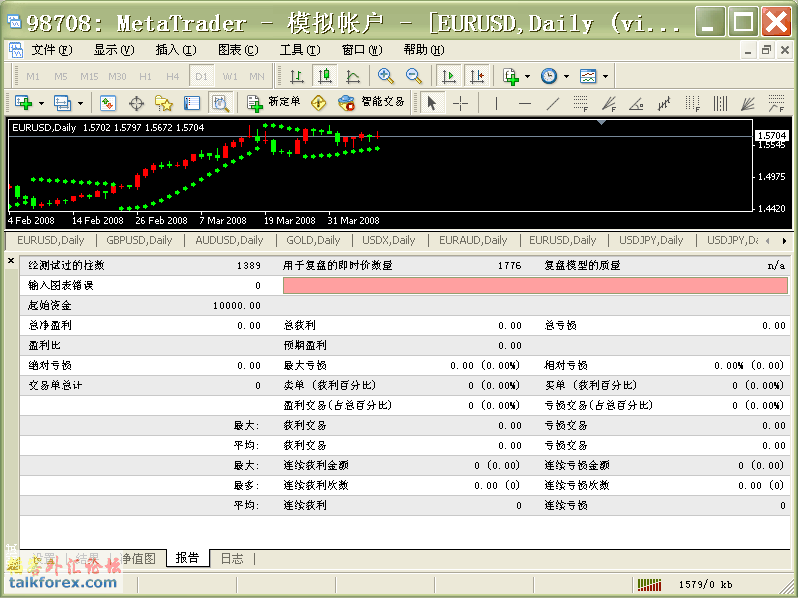Toggle chart auto scroll icon
Image resolution: width=798 pixels, height=598 pixels.
coord(449,76)
